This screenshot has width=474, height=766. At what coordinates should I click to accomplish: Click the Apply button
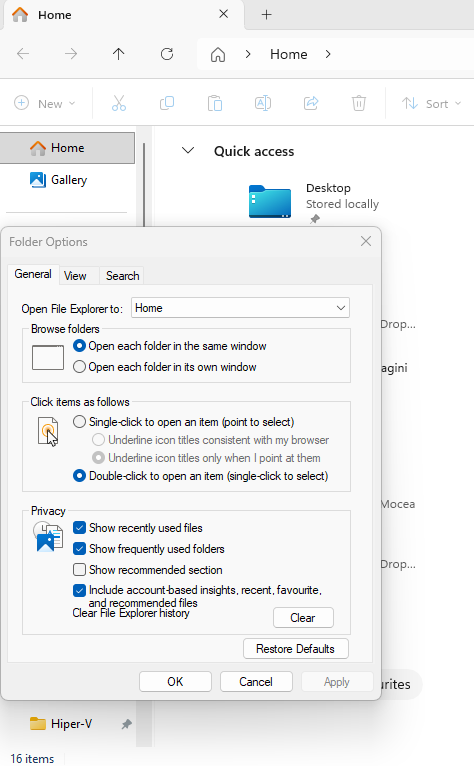pos(337,681)
